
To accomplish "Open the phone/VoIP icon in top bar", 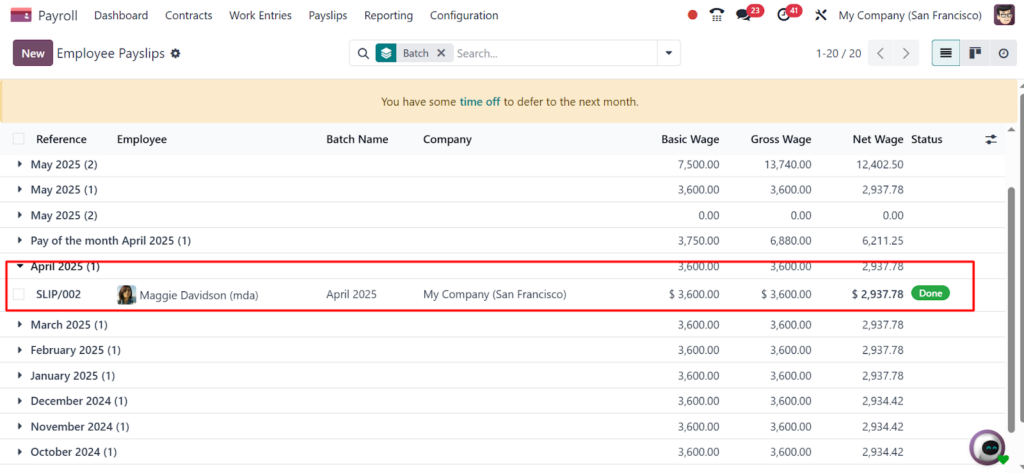I will pos(716,15).
